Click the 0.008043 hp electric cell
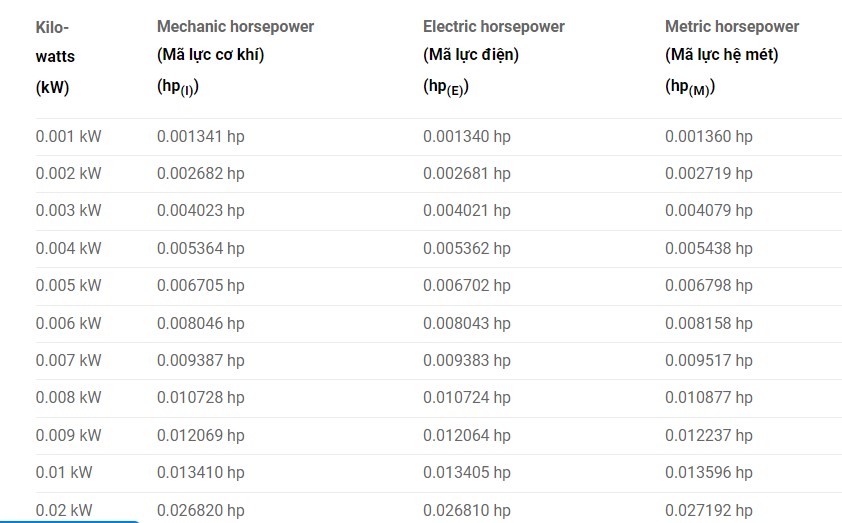Screen dimensions: 842x523 pyautogui.click(x=467, y=323)
